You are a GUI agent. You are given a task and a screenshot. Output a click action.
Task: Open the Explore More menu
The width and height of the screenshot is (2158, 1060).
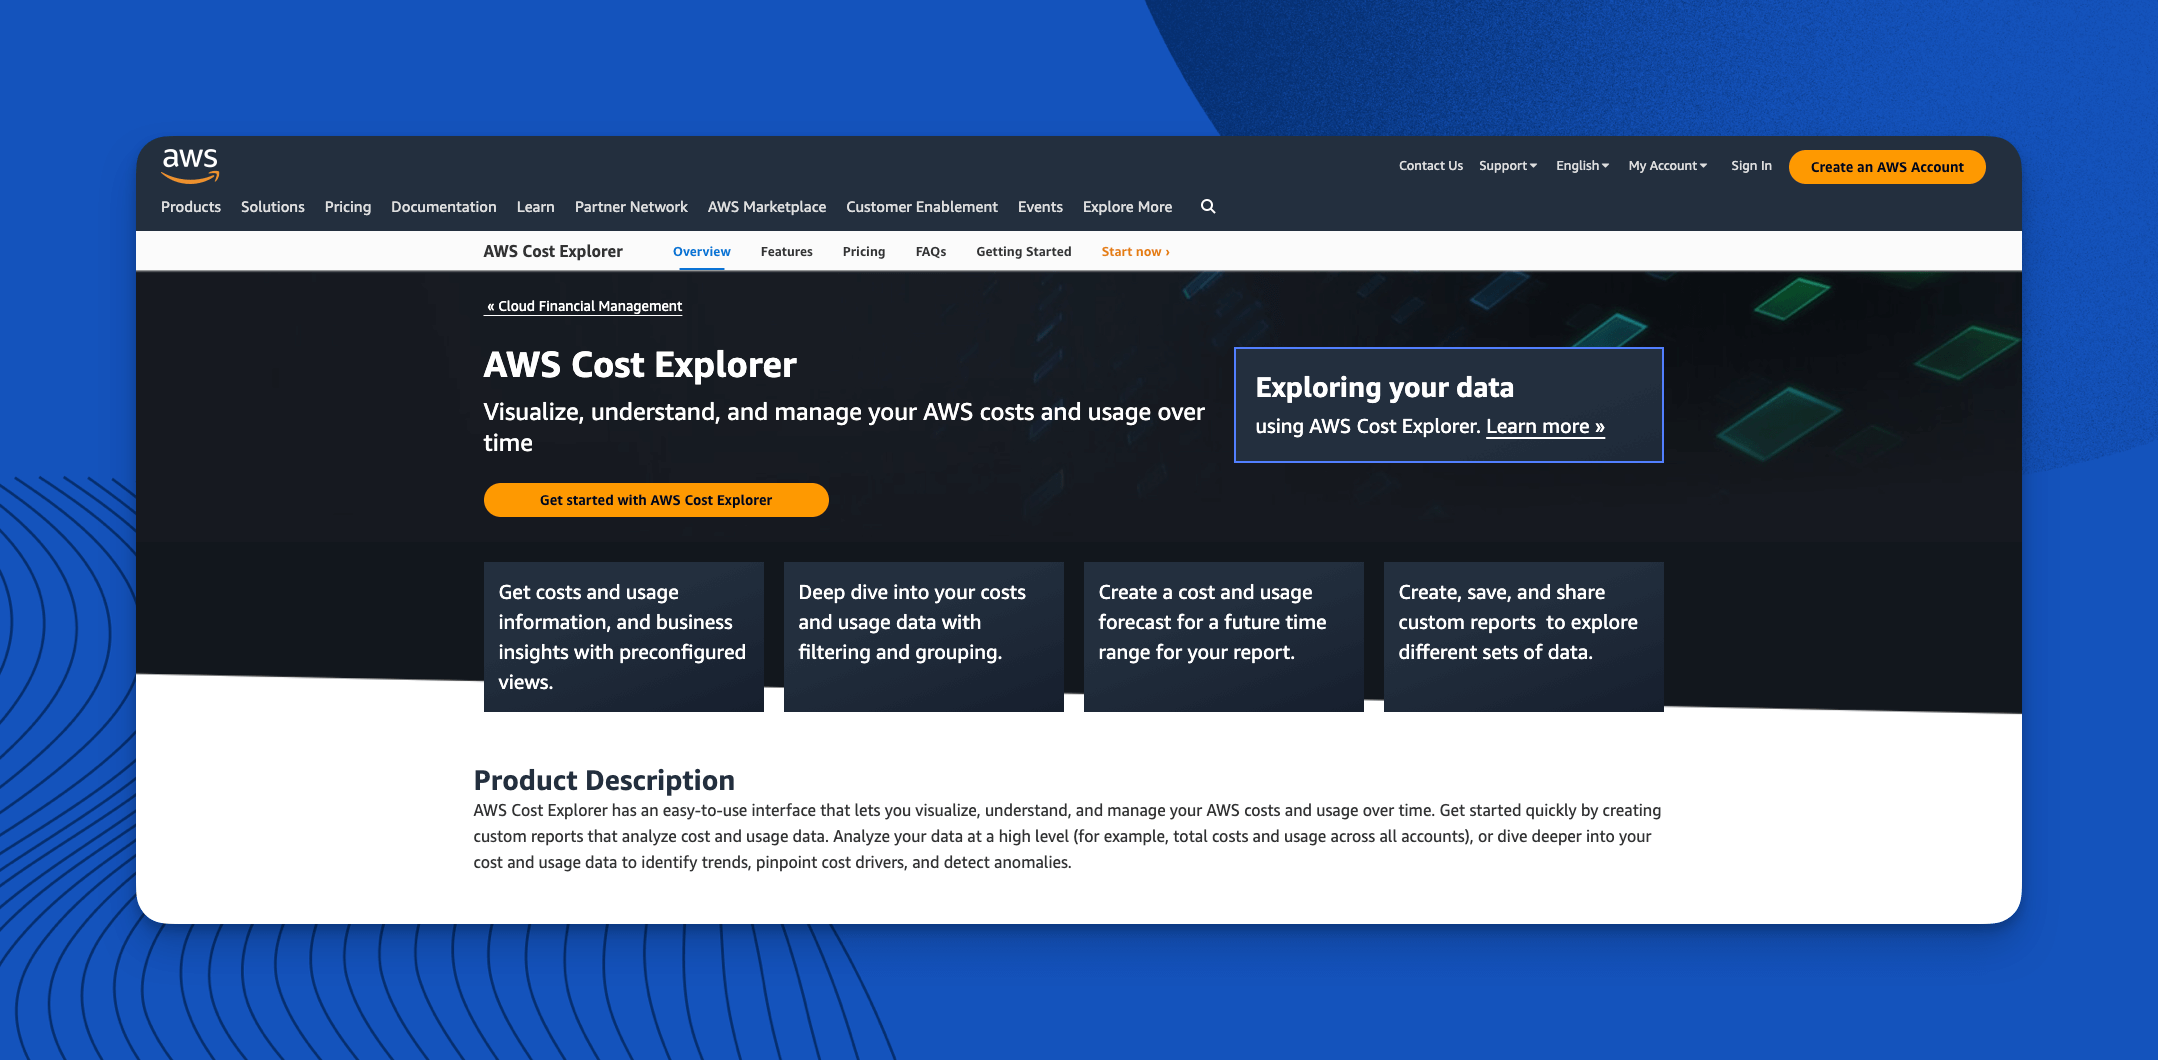coord(1127,207)
